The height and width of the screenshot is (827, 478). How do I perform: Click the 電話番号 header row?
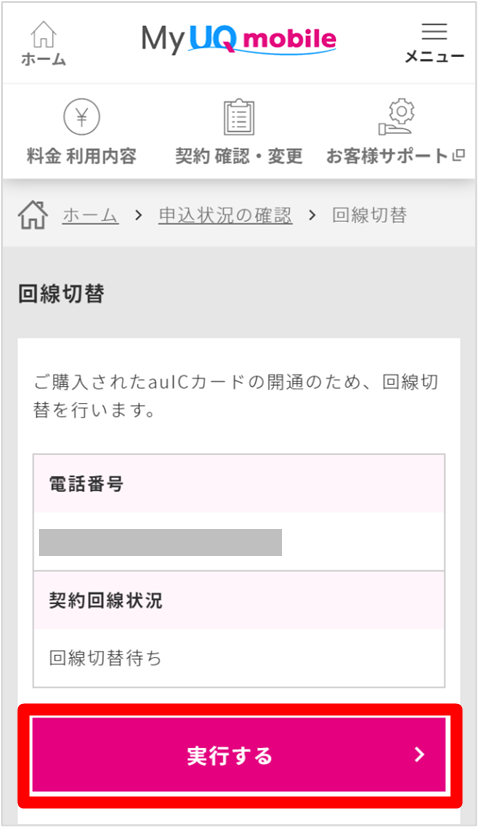pos(239,484)
